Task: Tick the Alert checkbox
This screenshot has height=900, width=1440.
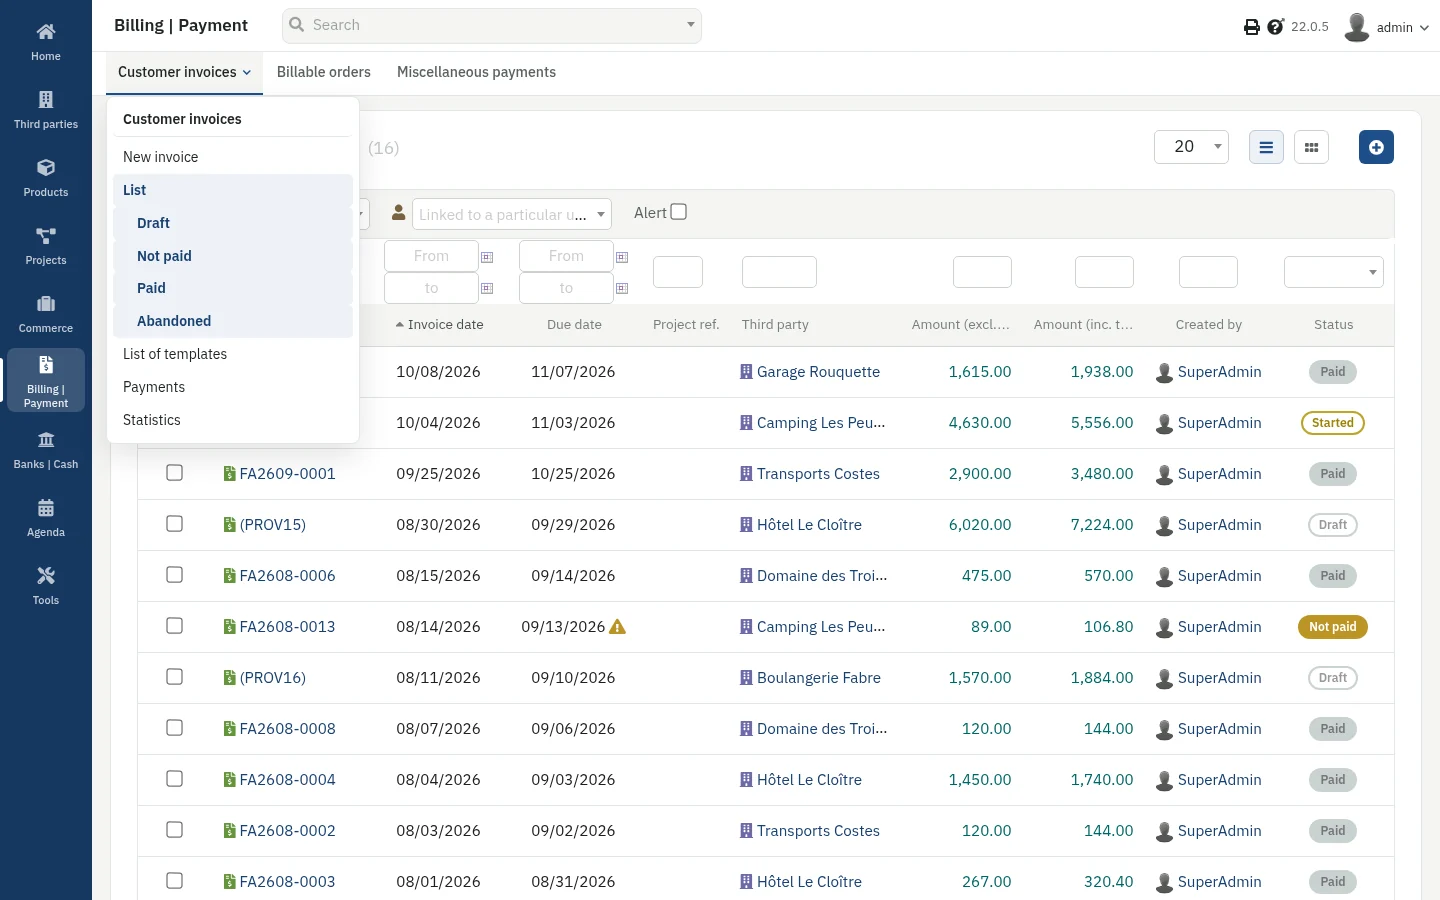Action: click(679, 212)
